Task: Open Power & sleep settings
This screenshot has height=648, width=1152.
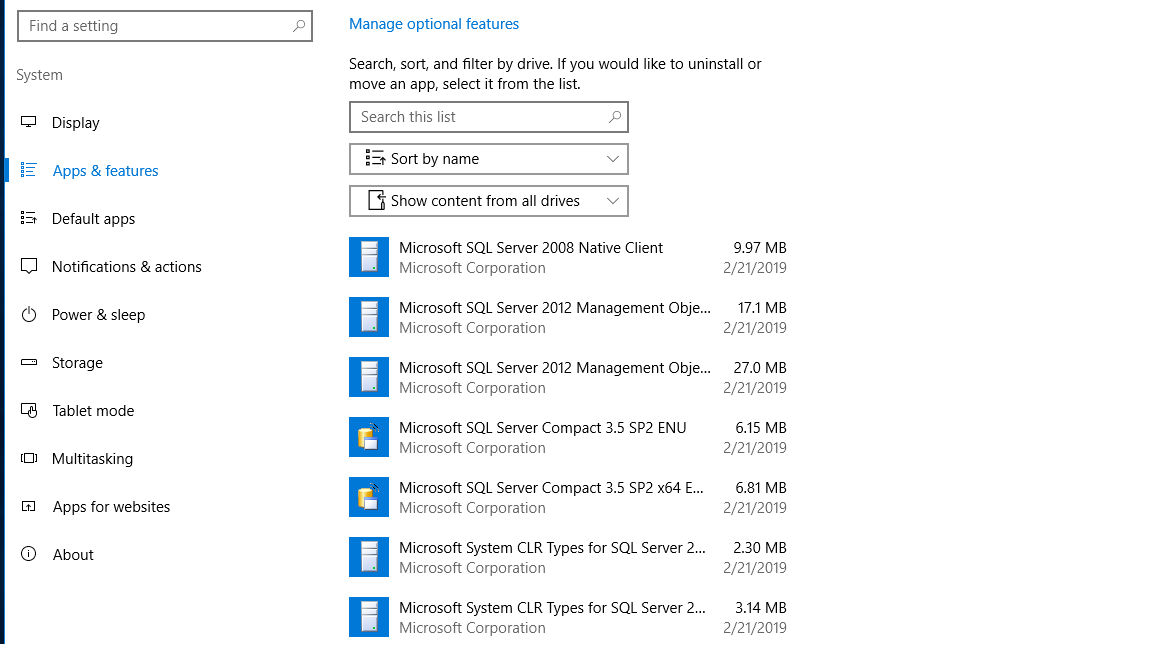Action: (x=98, y=314)
